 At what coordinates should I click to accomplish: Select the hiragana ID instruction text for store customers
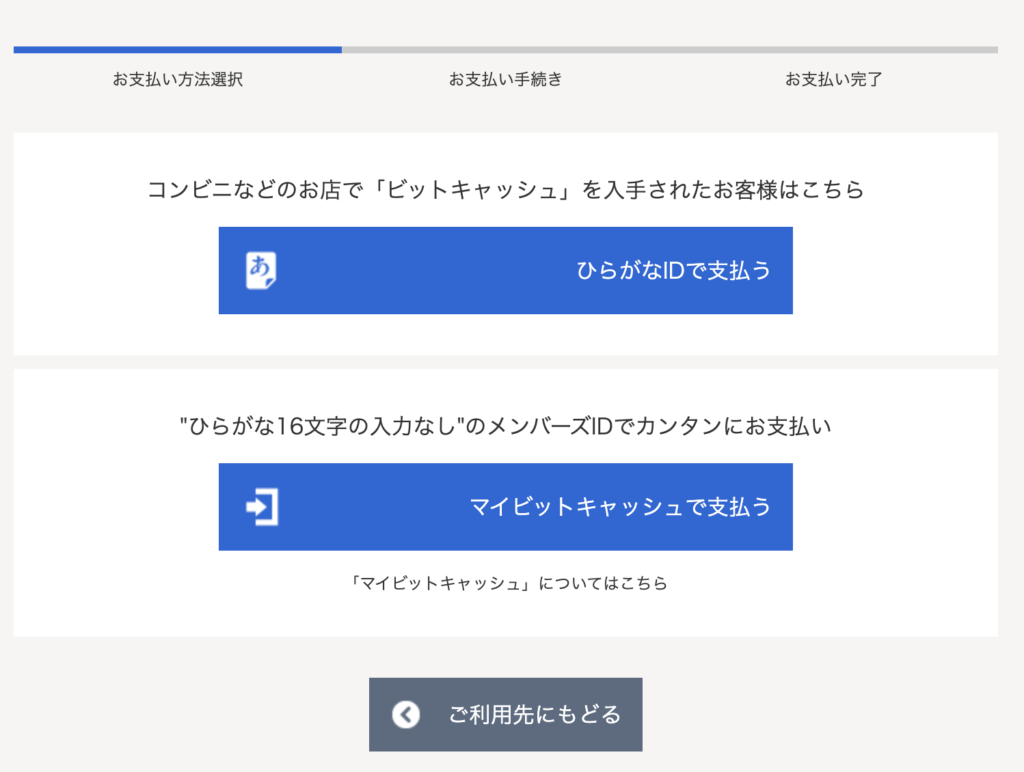coord(505,190)
